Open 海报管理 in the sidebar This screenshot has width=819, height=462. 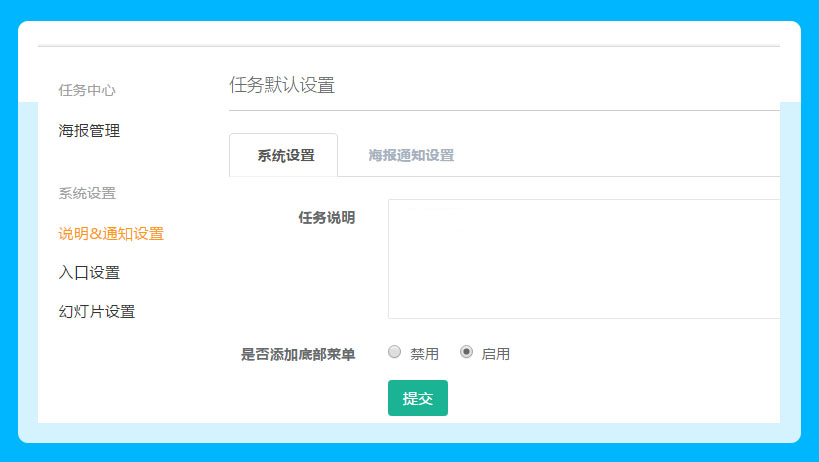89,131
